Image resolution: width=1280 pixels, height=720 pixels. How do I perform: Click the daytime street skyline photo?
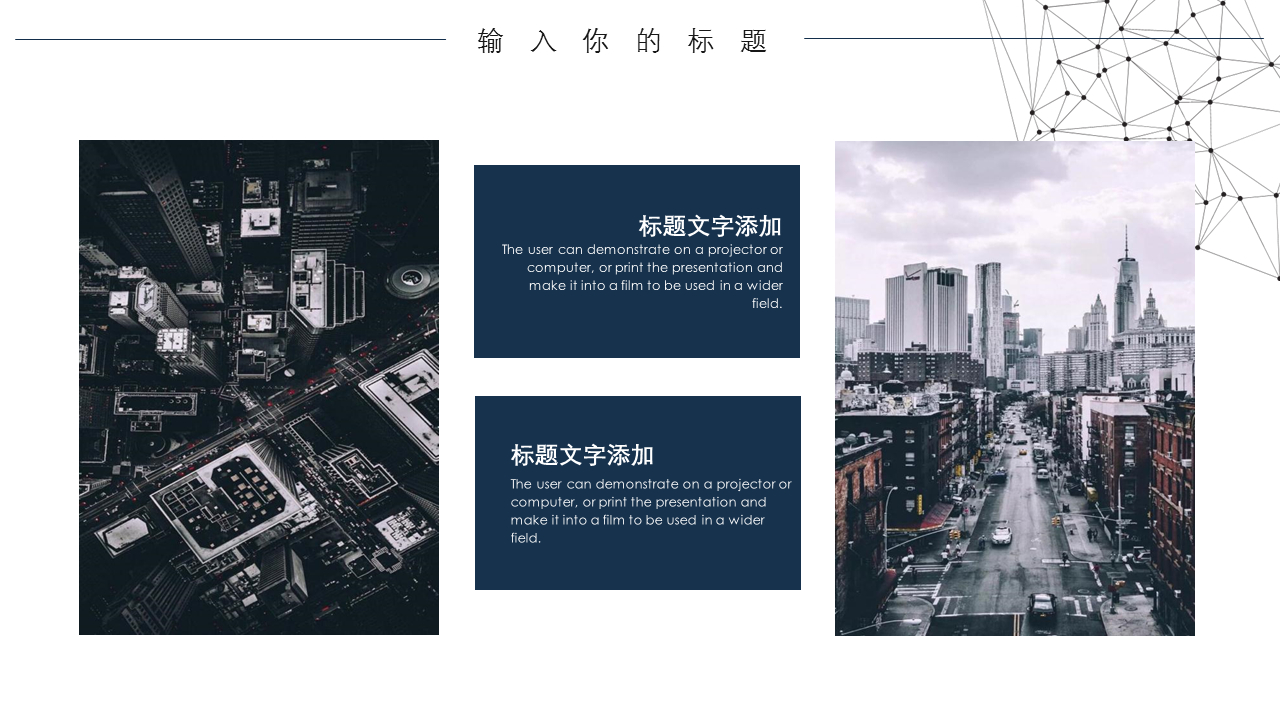(1015, 388)
